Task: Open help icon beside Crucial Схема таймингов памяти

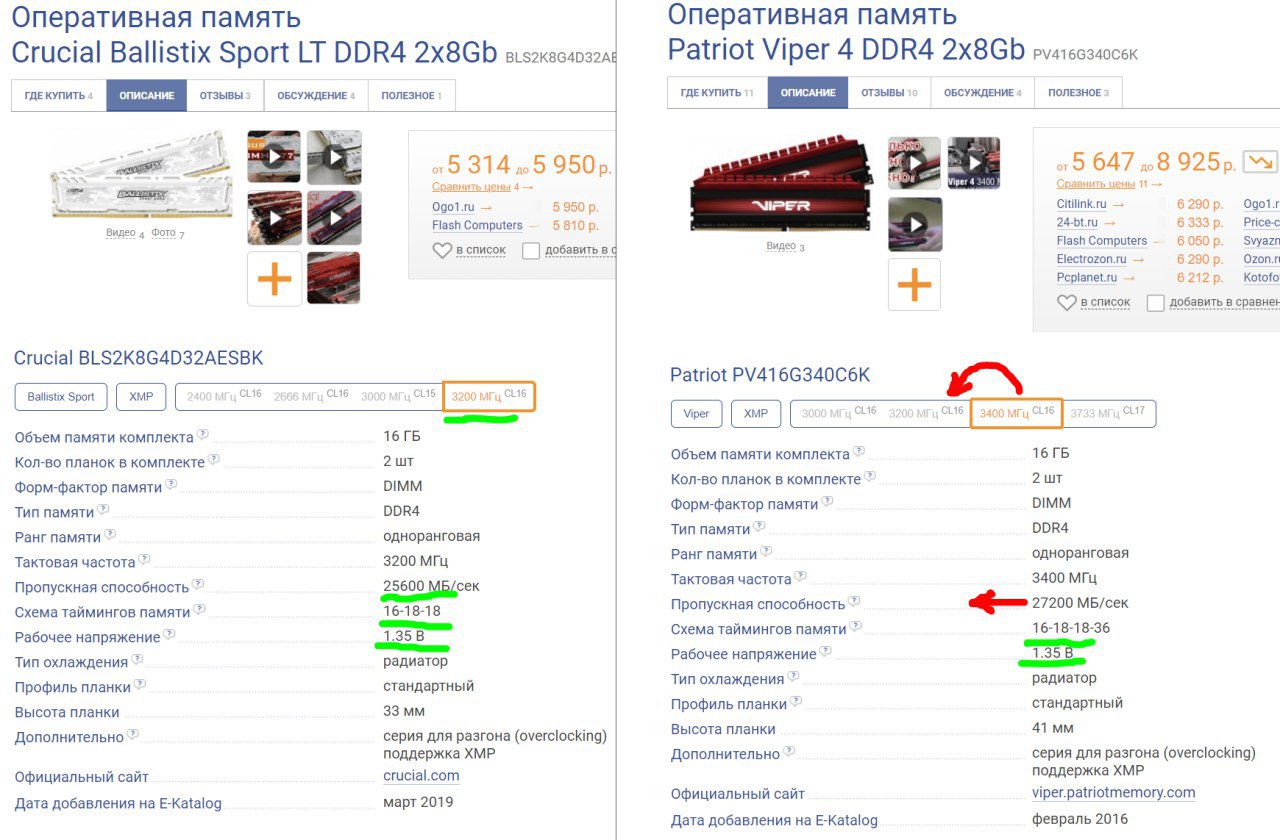Action: pos(200,610)
